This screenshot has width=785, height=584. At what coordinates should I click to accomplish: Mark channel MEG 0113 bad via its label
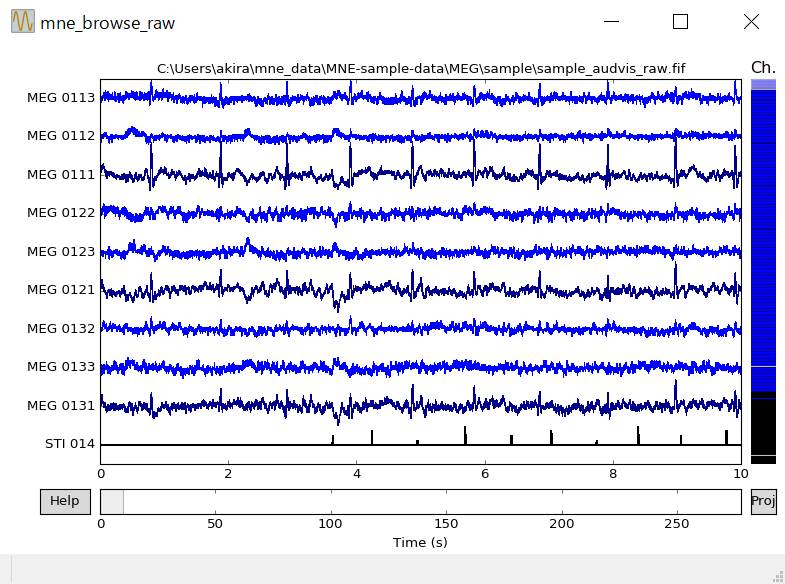pyautogui.click(x=61, y=98)
